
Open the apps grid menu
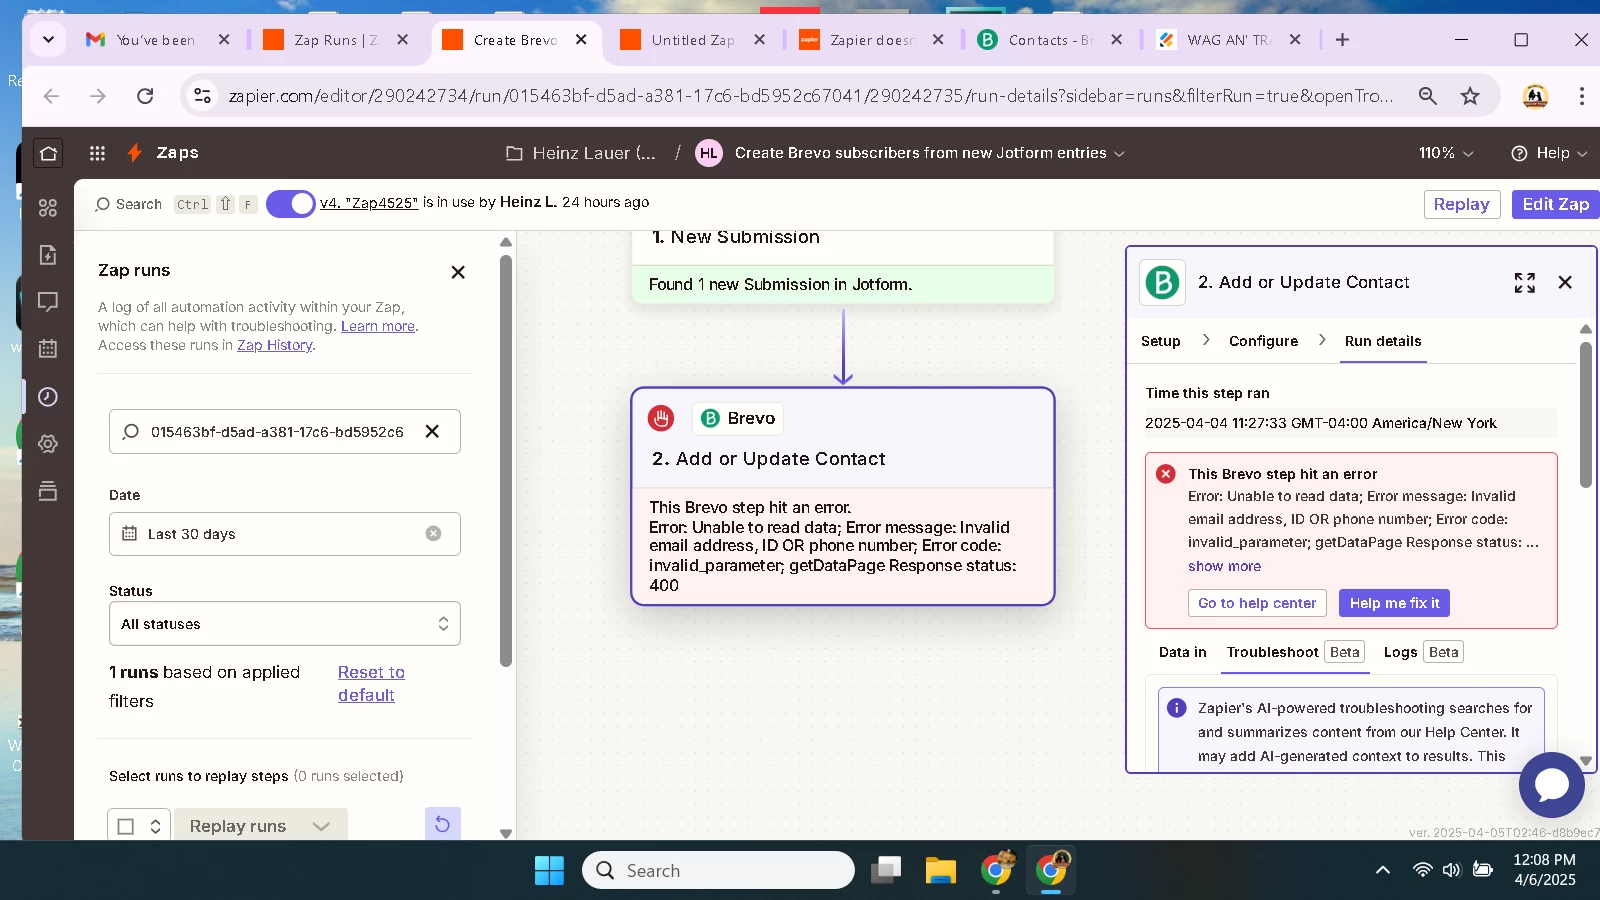tap(97, 153)
